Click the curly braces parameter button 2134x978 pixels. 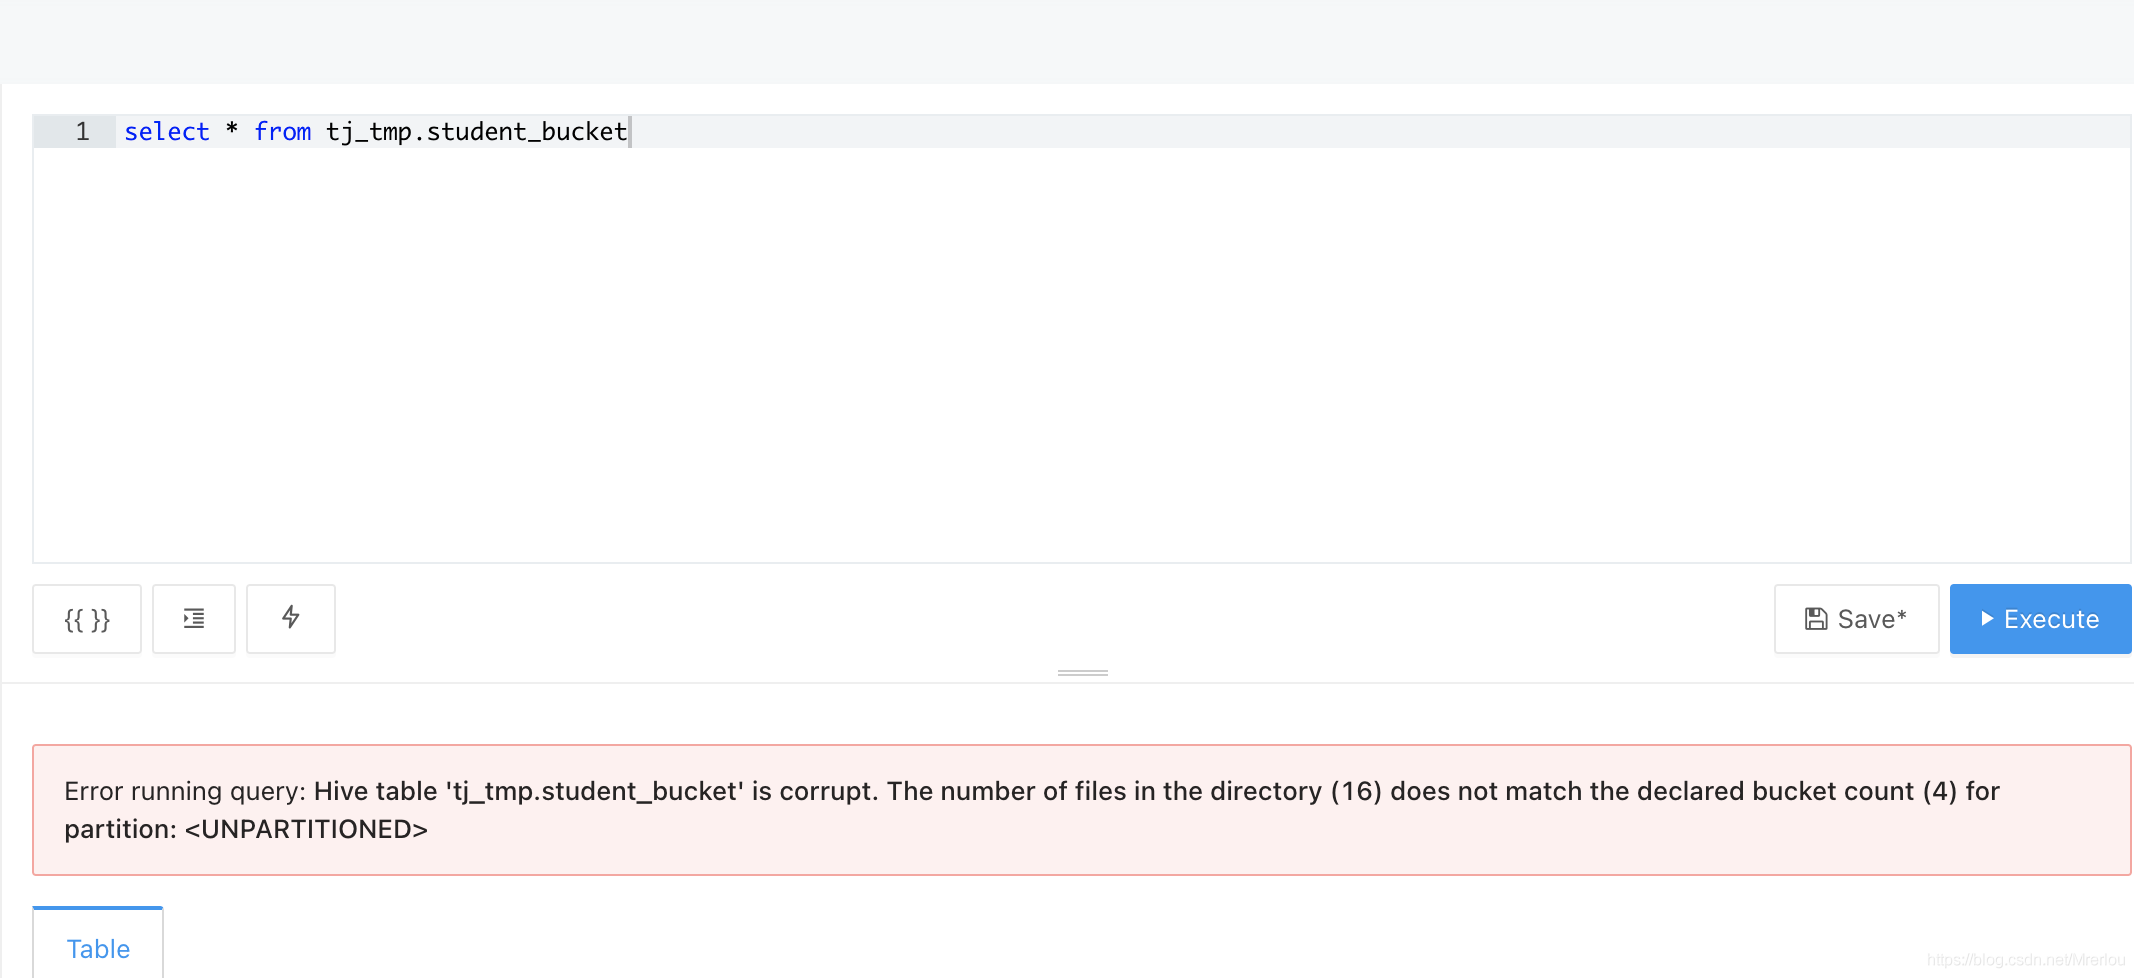coord(87,619)
